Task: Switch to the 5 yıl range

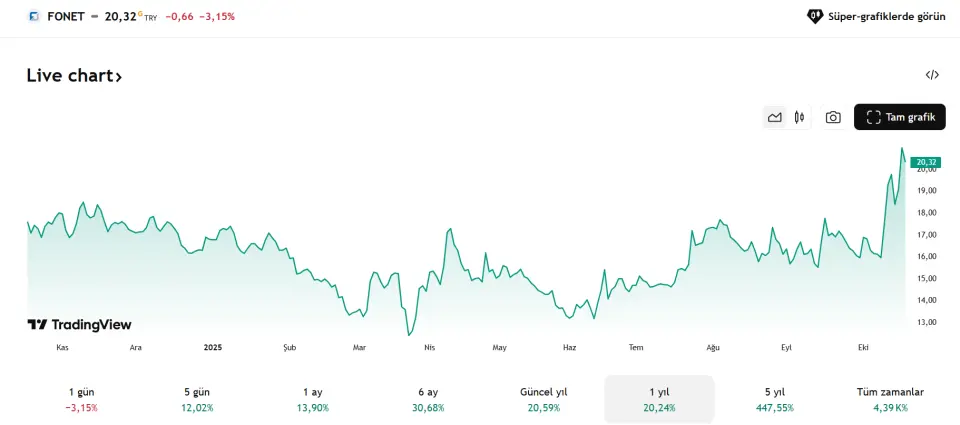Action: click(775, 399)
